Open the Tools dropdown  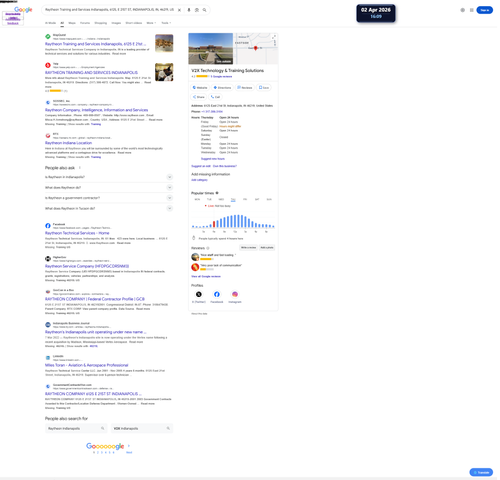166,23
